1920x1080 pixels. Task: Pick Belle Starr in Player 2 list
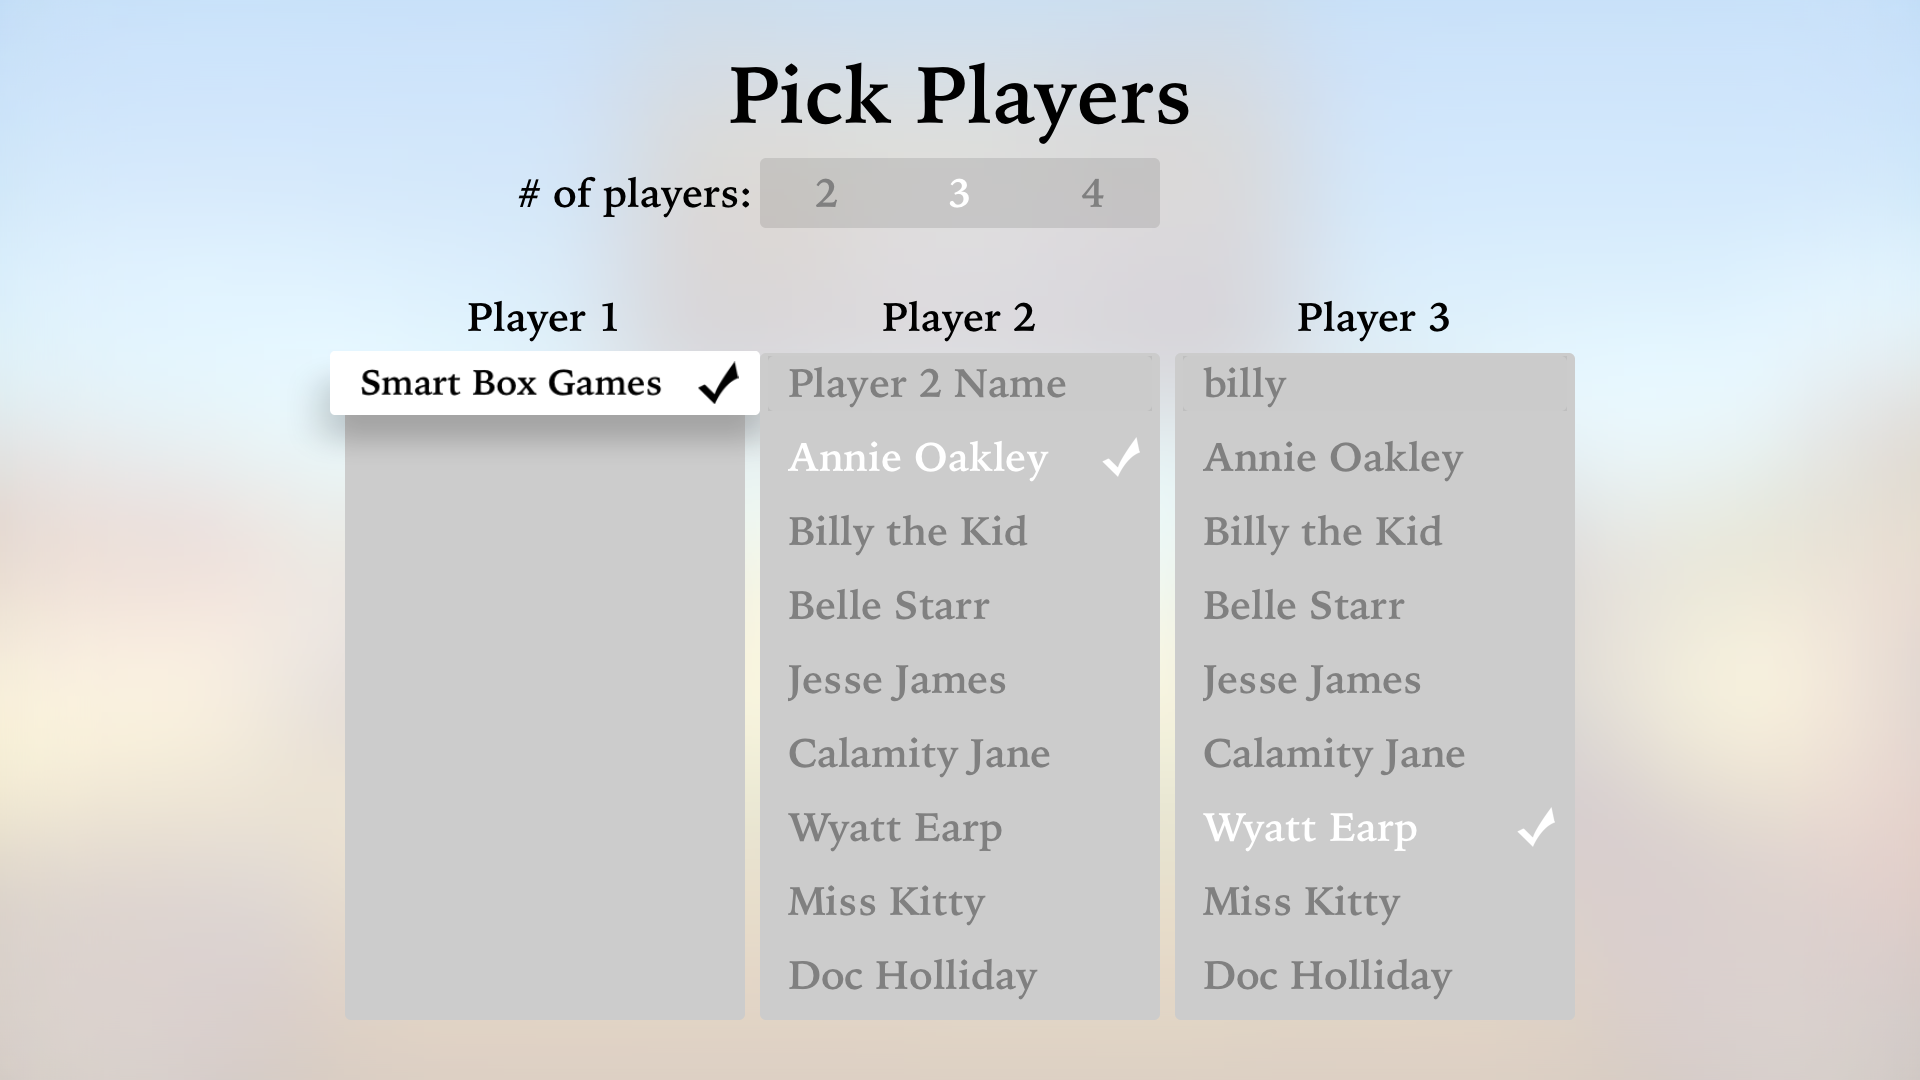click(888, 605)
